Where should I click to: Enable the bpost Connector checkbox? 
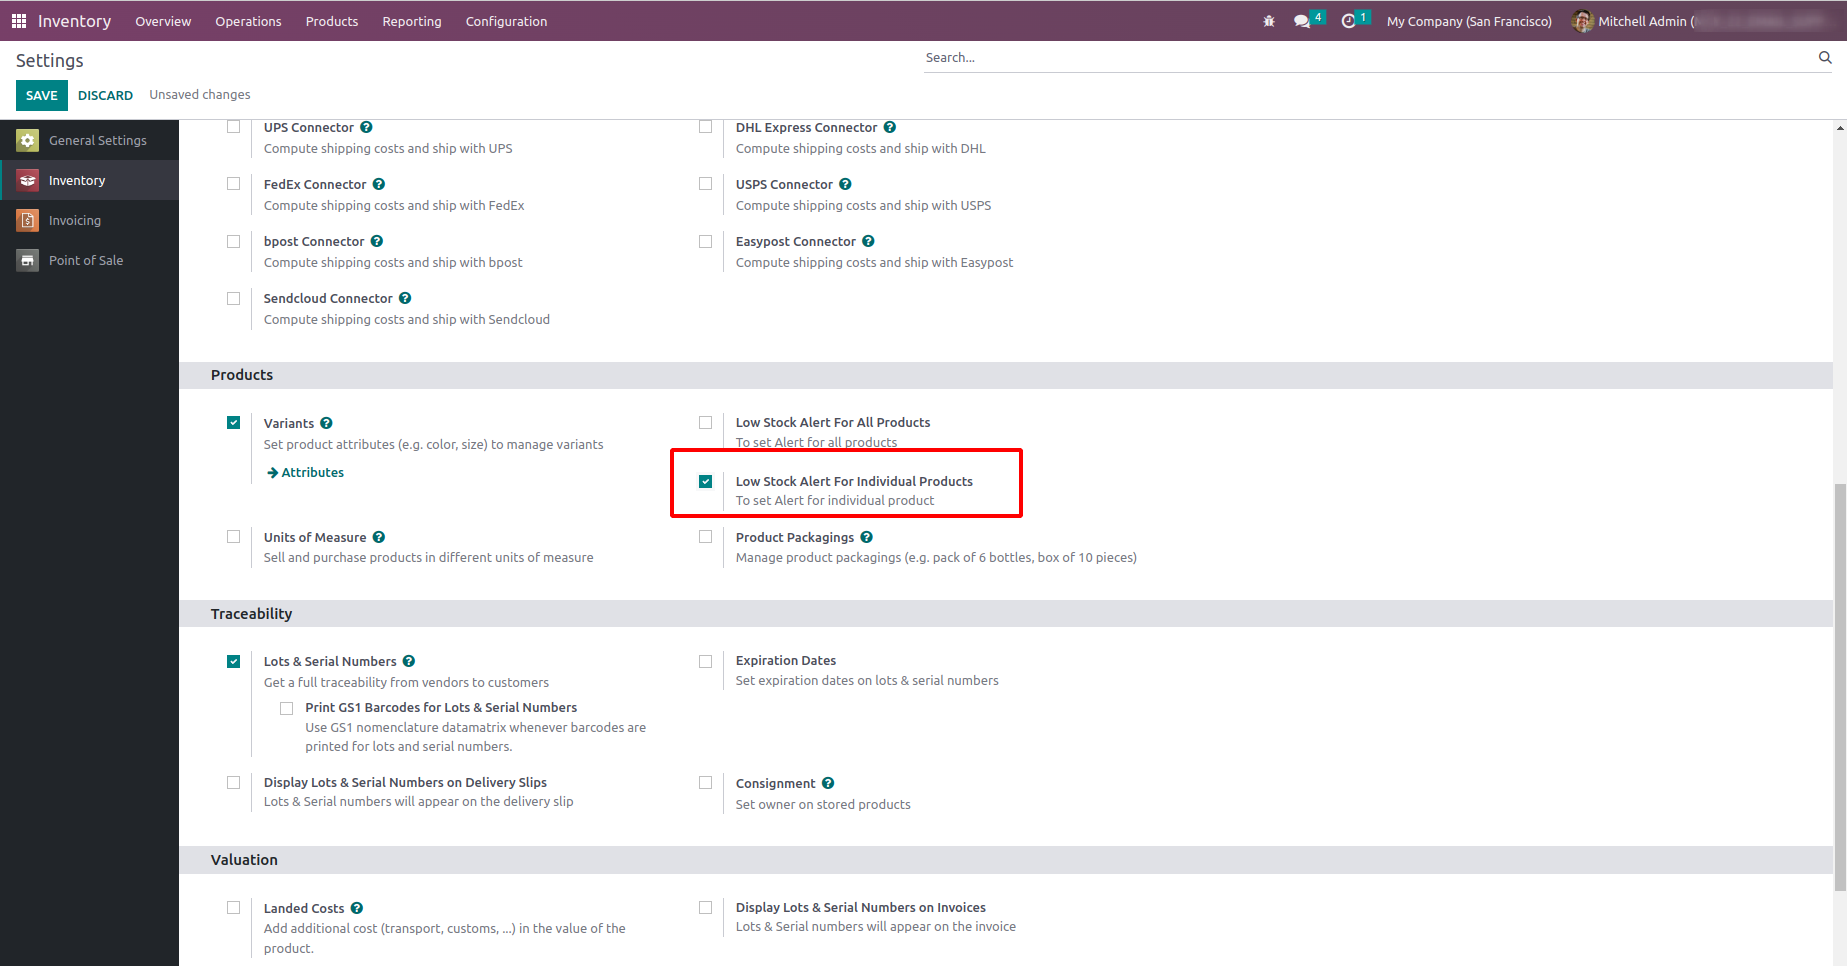pyautogui.click(x=234, y=241)
